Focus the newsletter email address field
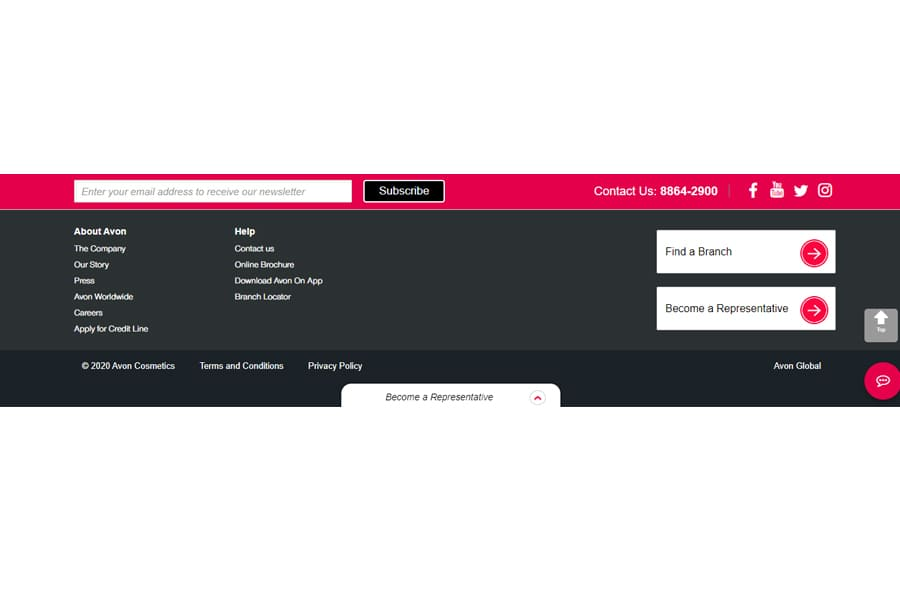This screenshot has height=600, width=900. pos(213,191)
